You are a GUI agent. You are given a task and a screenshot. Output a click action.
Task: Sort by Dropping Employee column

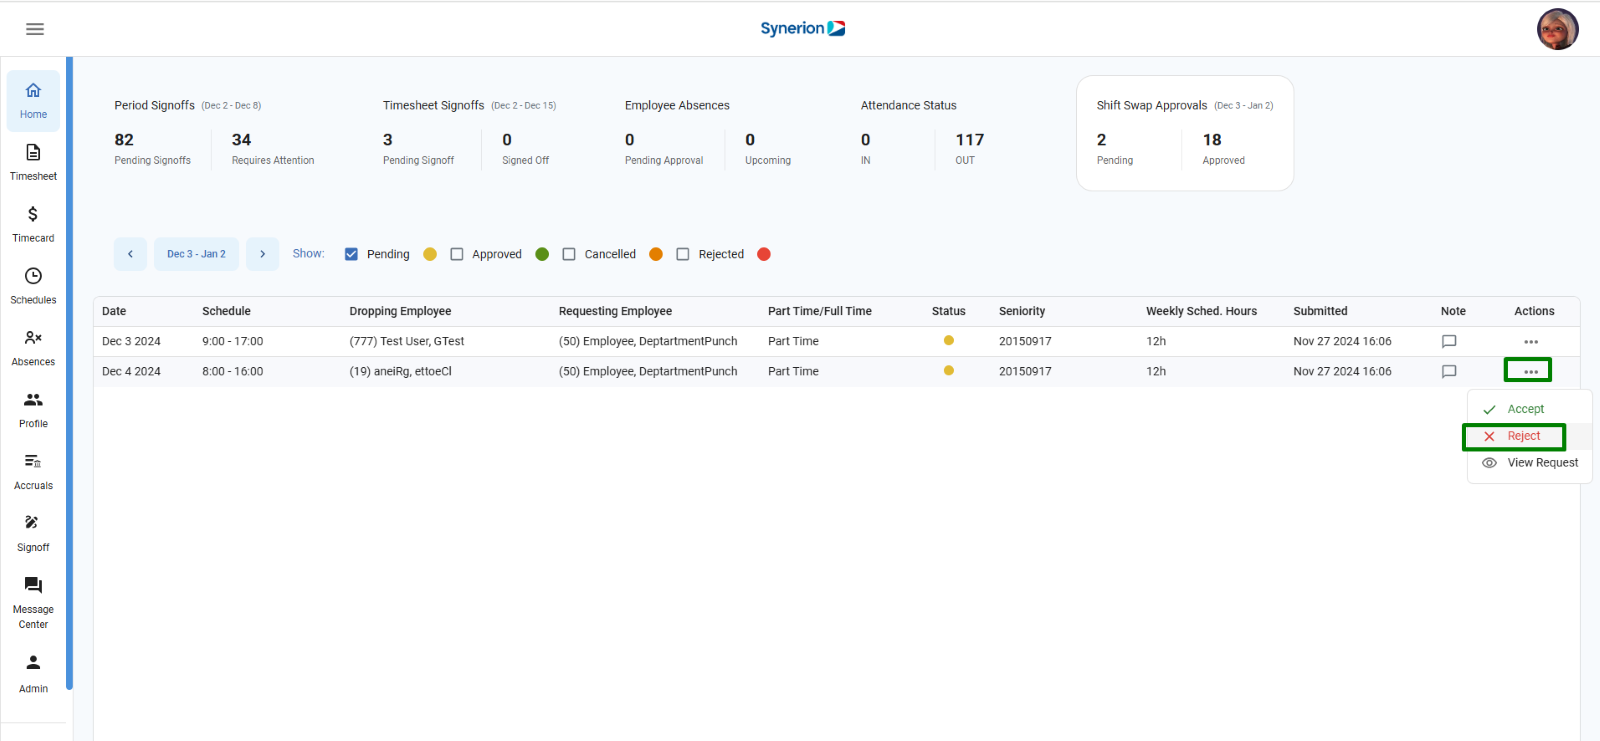[x=400, y=311]
